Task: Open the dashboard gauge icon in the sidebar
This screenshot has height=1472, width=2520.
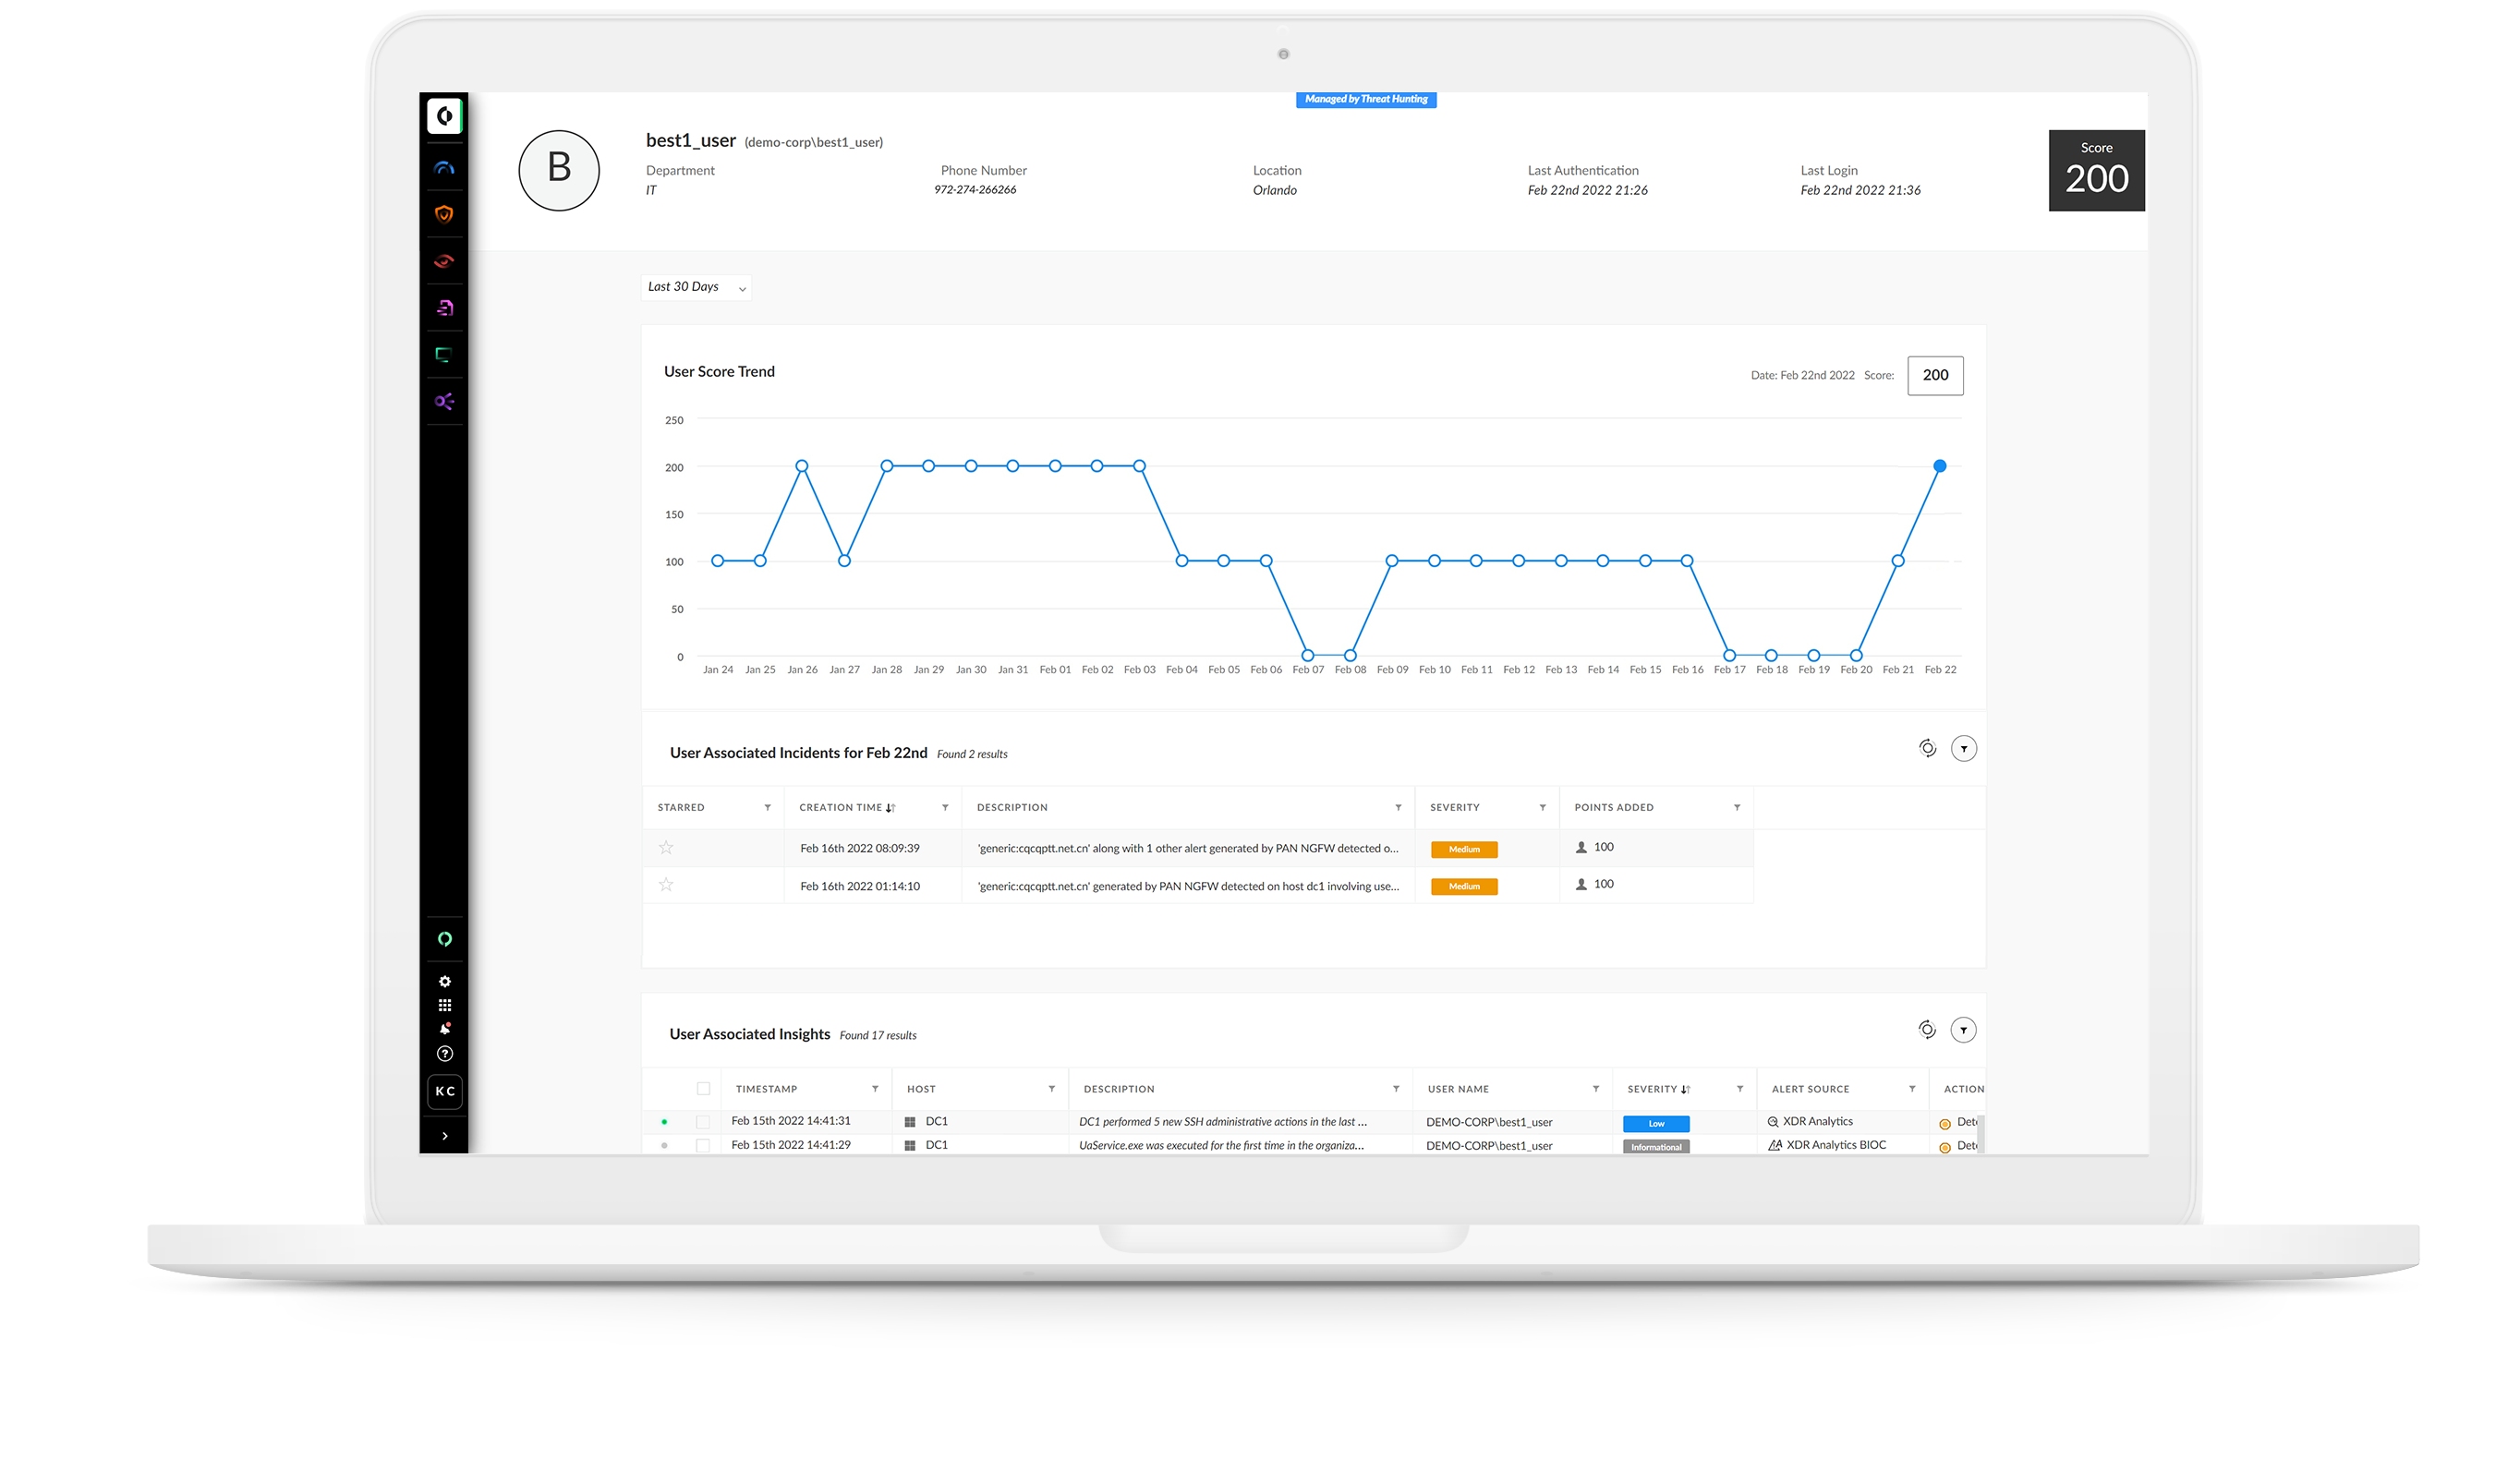Action: [x=444, y=166]
